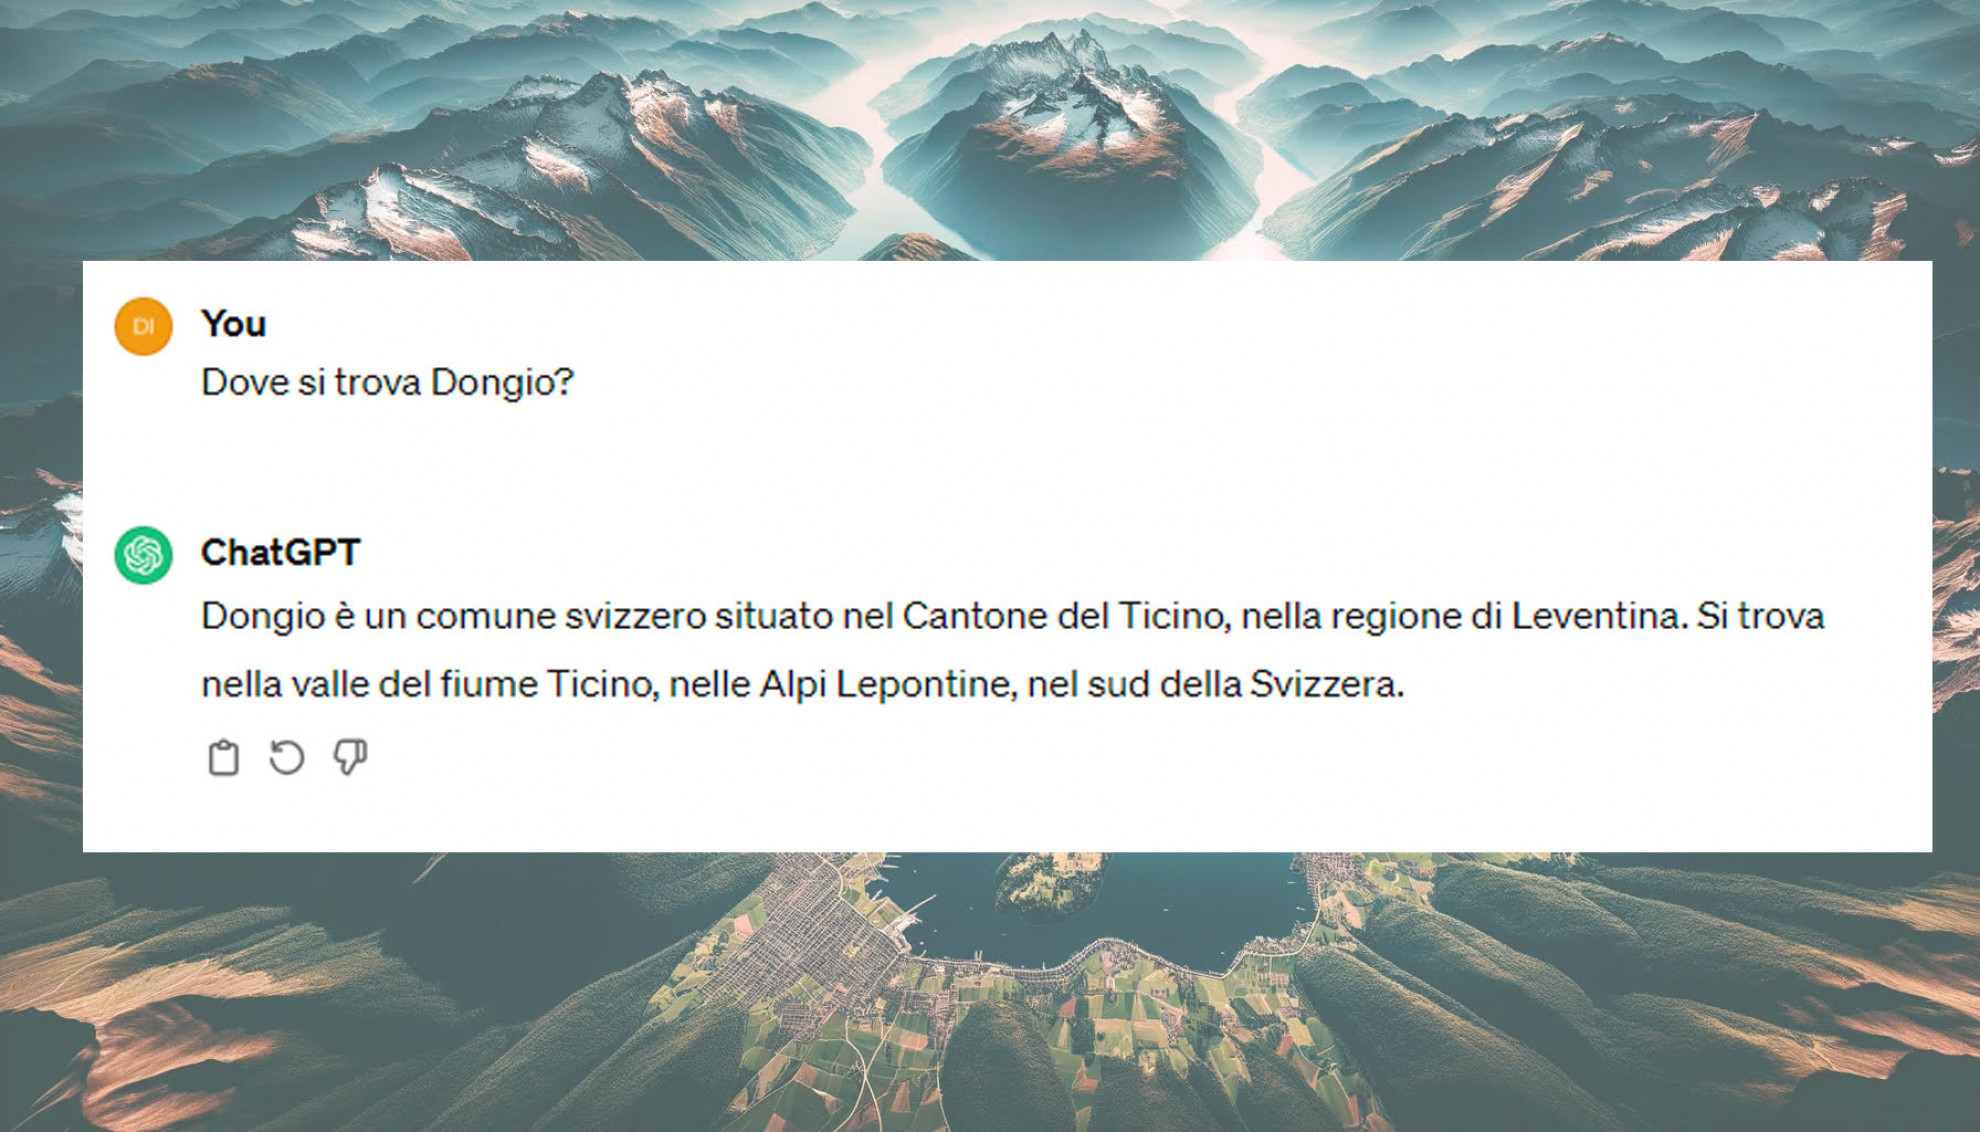Viewport: 1980px width, 1132px height.
Task: Click the orange DI user avatar
Action: 143,326
